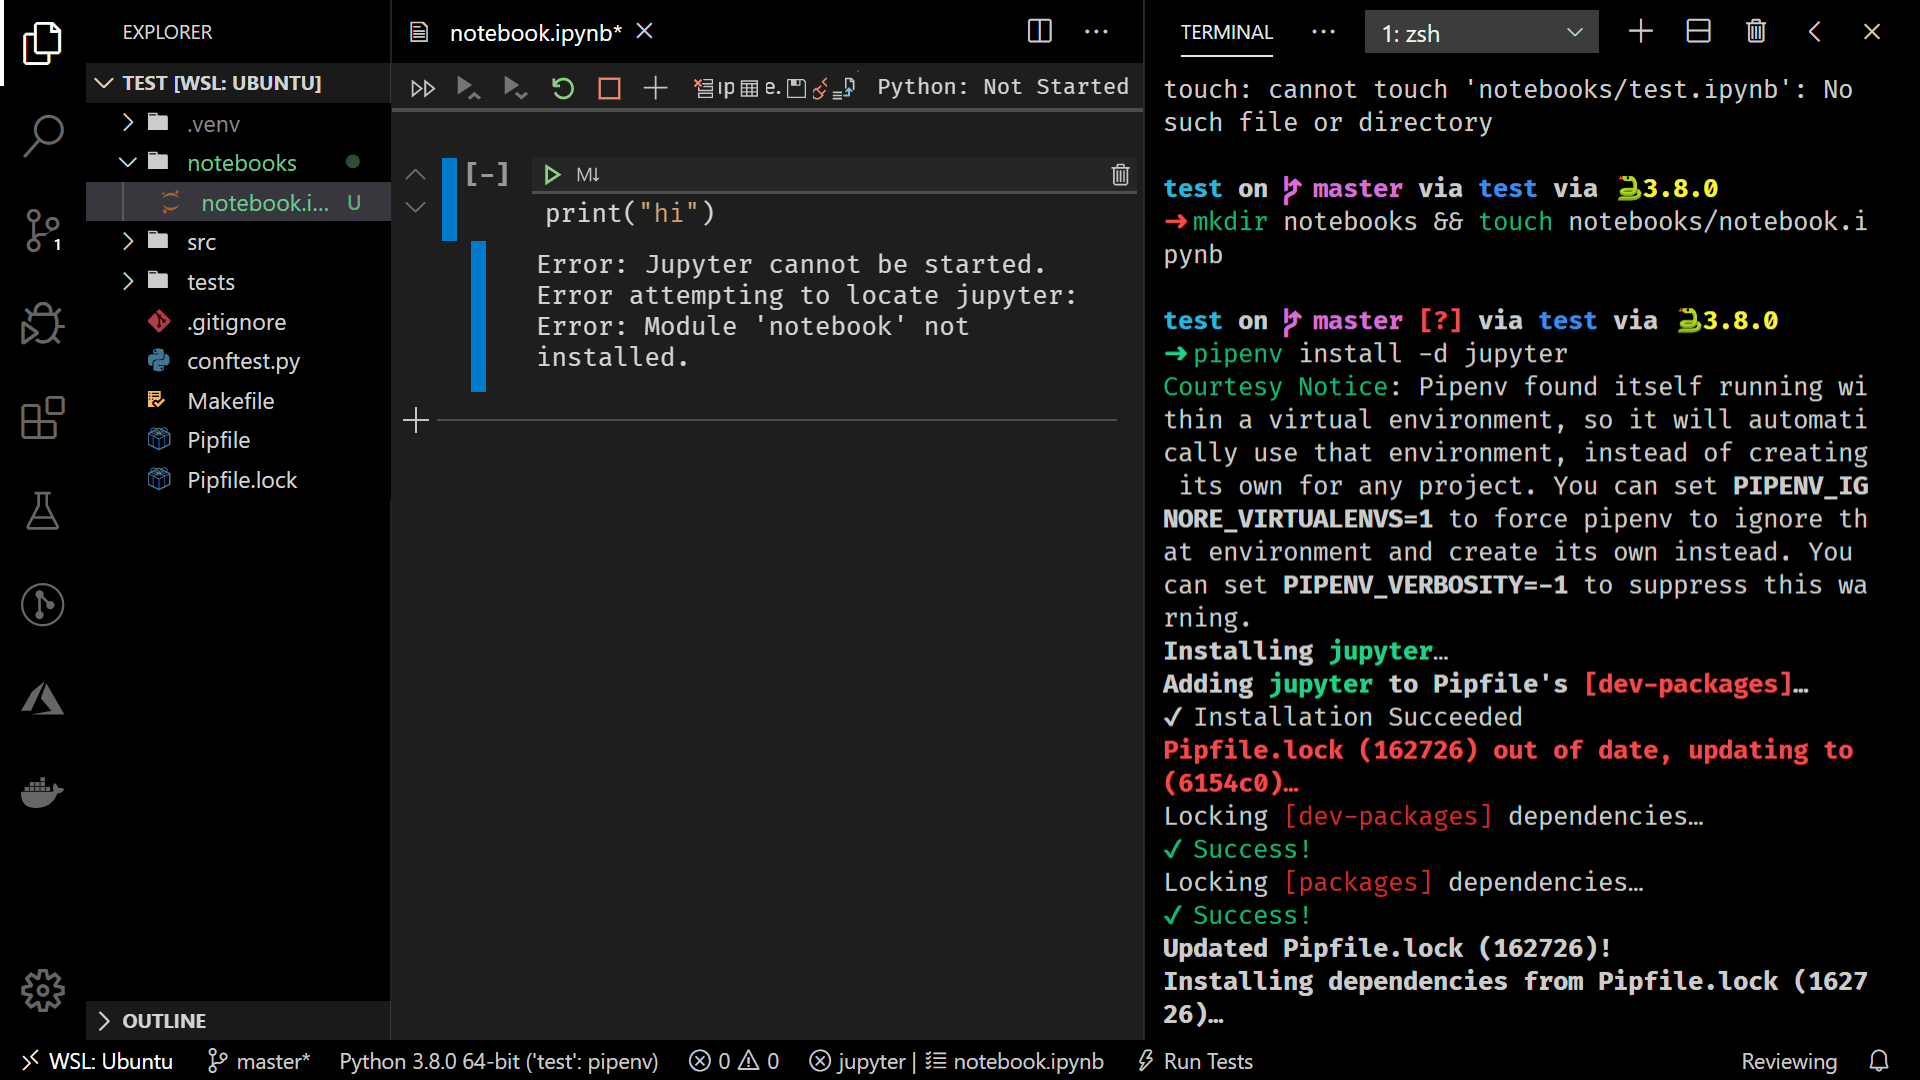The image size is (1920, 1080).
Task: Interrupt kernel with the stop square
Action: point(609,88)
